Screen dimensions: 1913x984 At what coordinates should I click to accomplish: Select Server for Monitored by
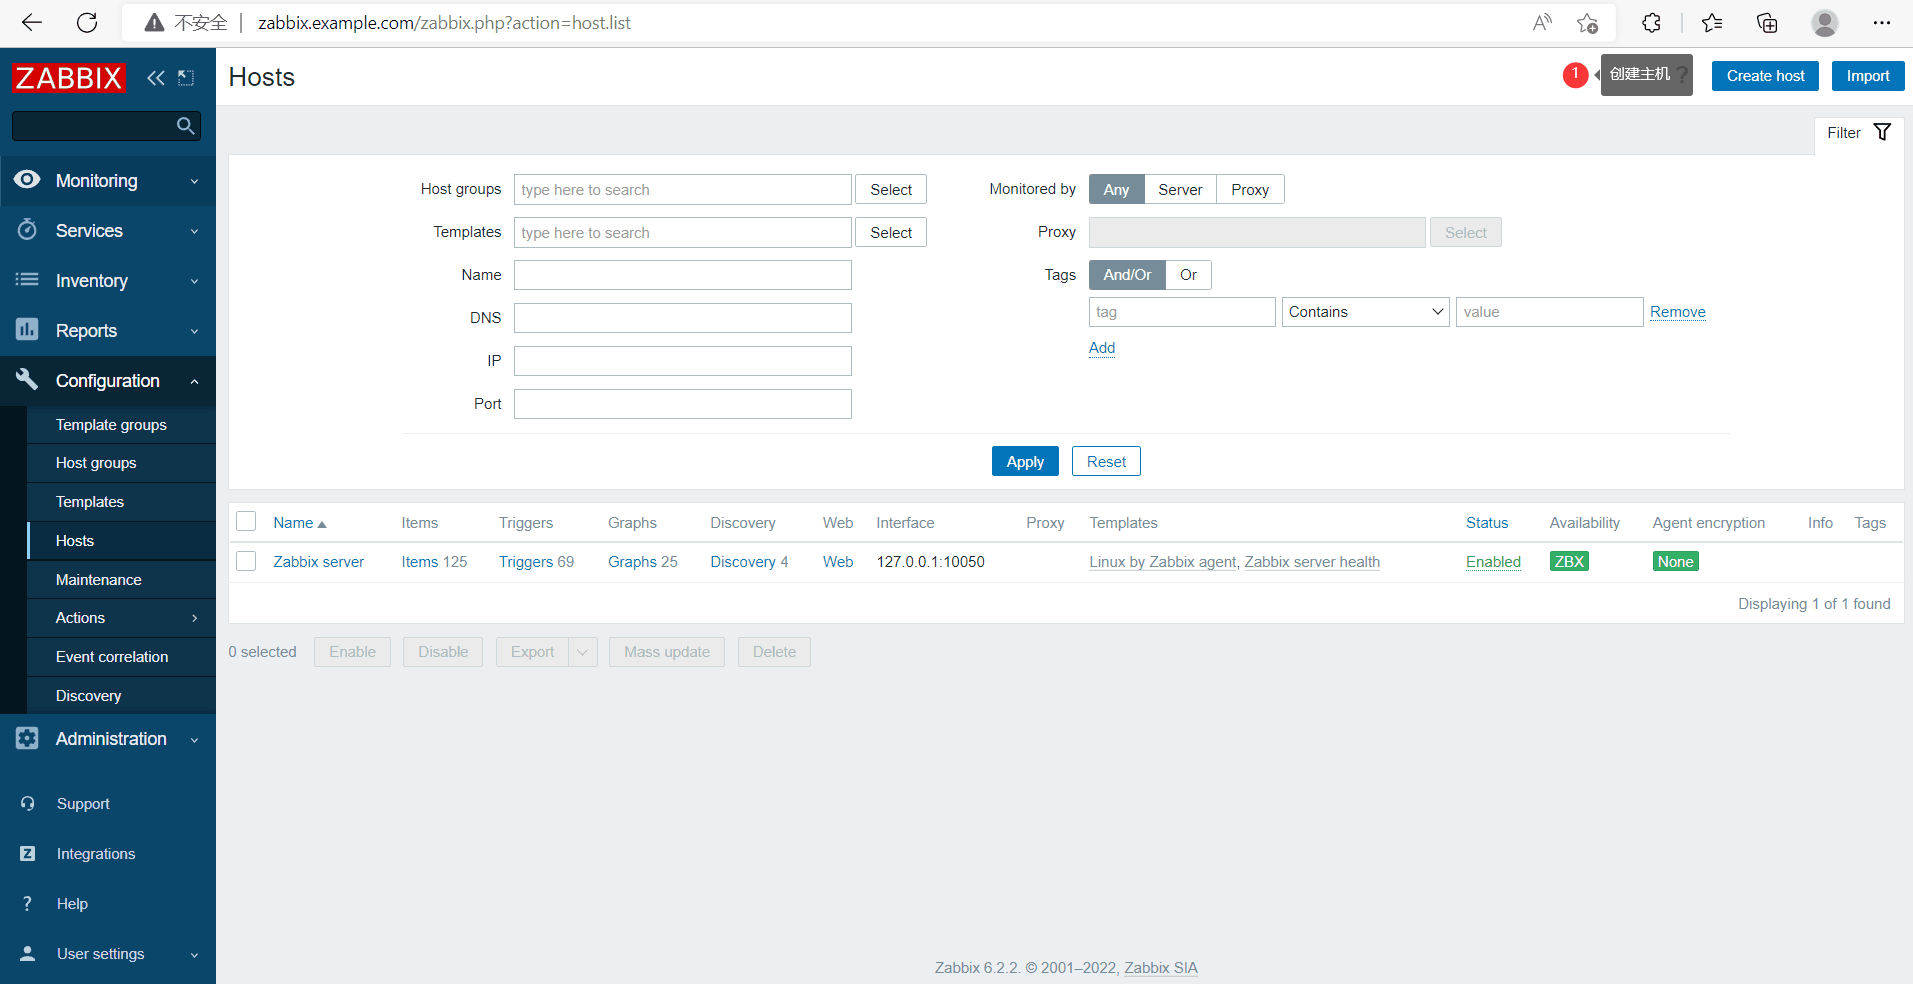point(1180,189)
